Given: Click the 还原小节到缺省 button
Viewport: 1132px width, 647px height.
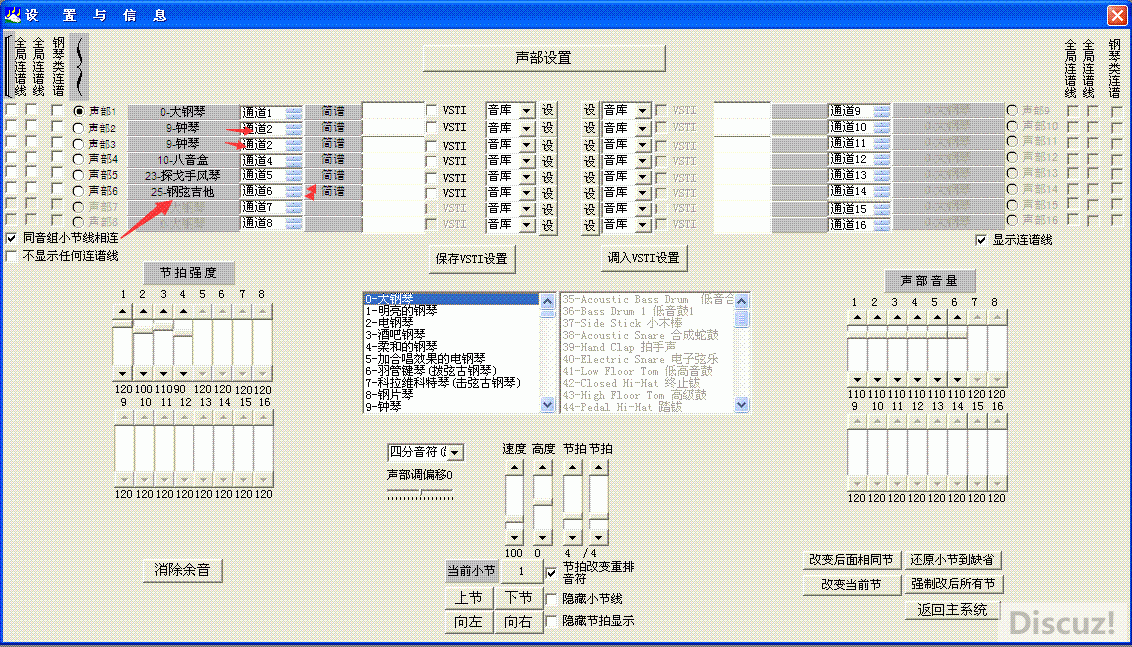Looking at the screenshot, I should coord(953,560).
